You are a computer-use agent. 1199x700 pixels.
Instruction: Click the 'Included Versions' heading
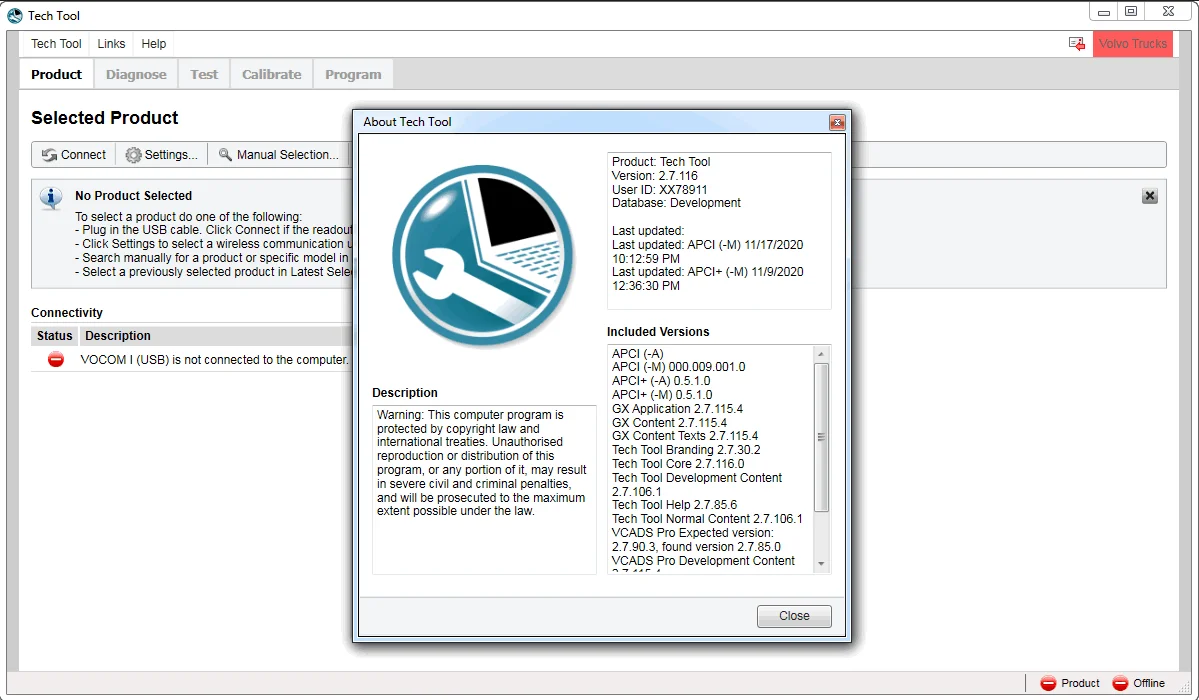tap(658, 332)
